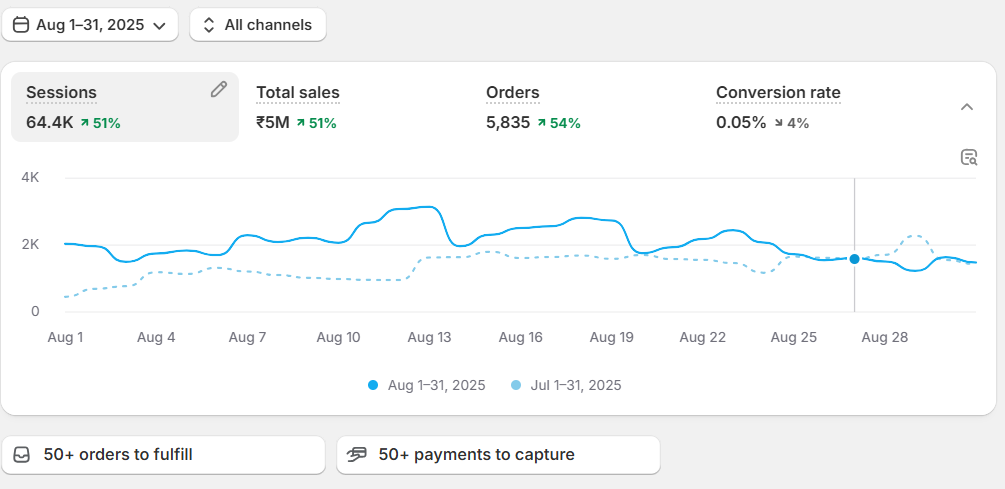Click the pencil edit icon on Sessions card
This screenshot has width=1005, height=489.
tap(219, 90)
